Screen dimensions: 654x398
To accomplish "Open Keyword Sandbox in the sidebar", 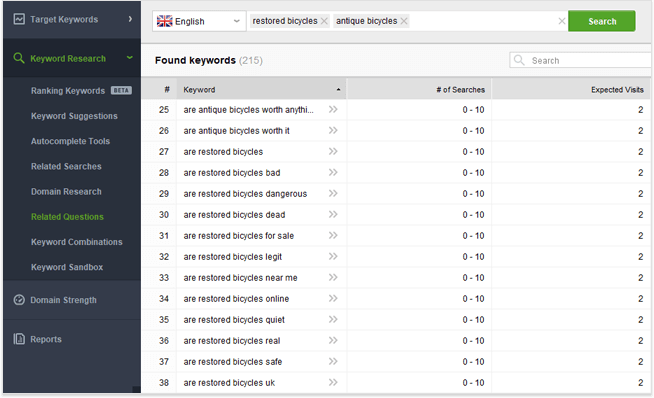I will click(x=67, y=267).
